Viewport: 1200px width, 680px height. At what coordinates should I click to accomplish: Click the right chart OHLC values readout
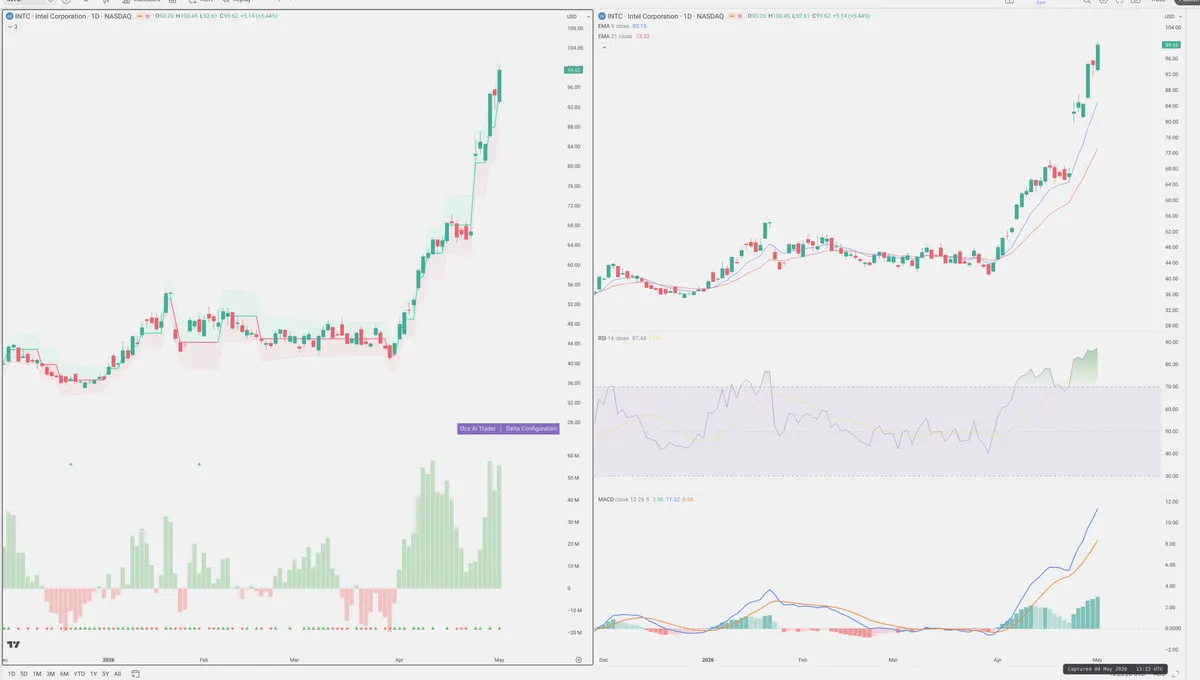[809, 16]
